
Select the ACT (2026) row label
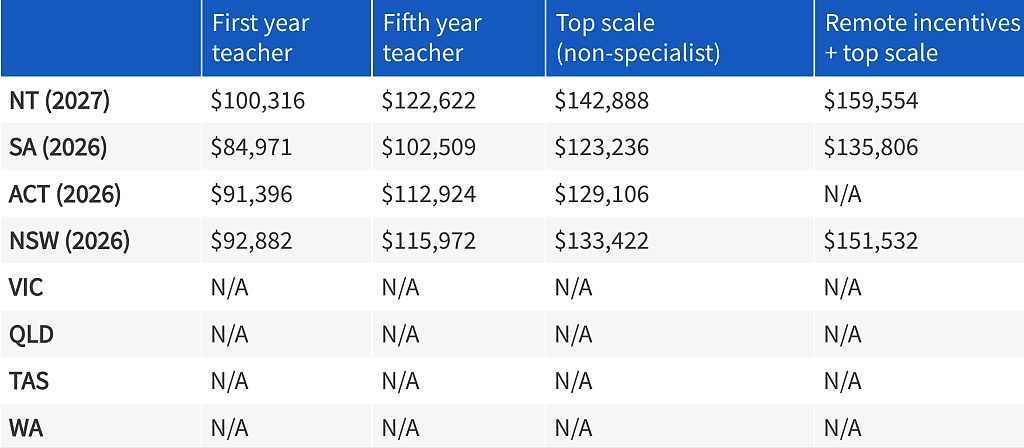(x=65, y=195)
